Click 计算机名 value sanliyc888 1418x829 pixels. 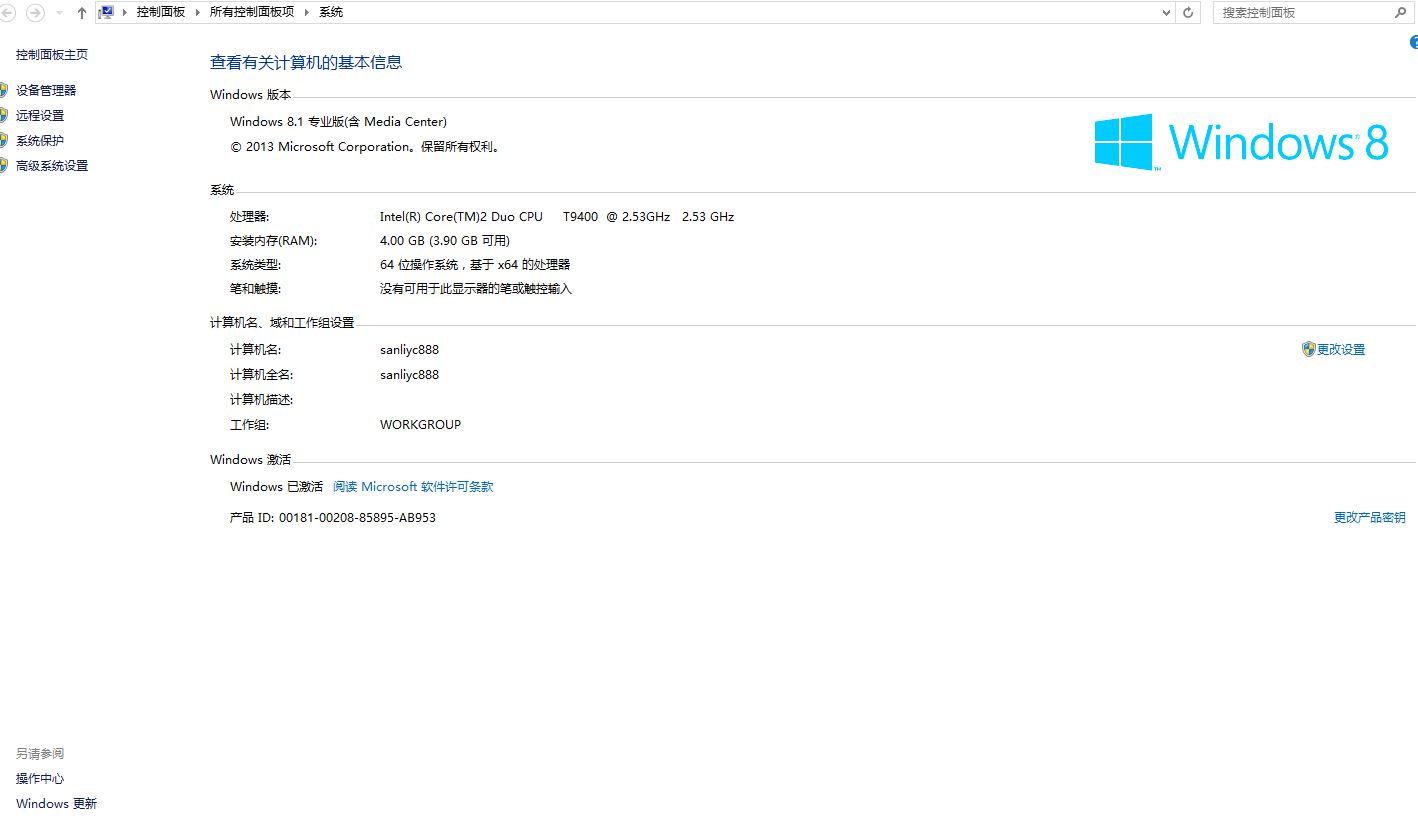pos(409,350)
